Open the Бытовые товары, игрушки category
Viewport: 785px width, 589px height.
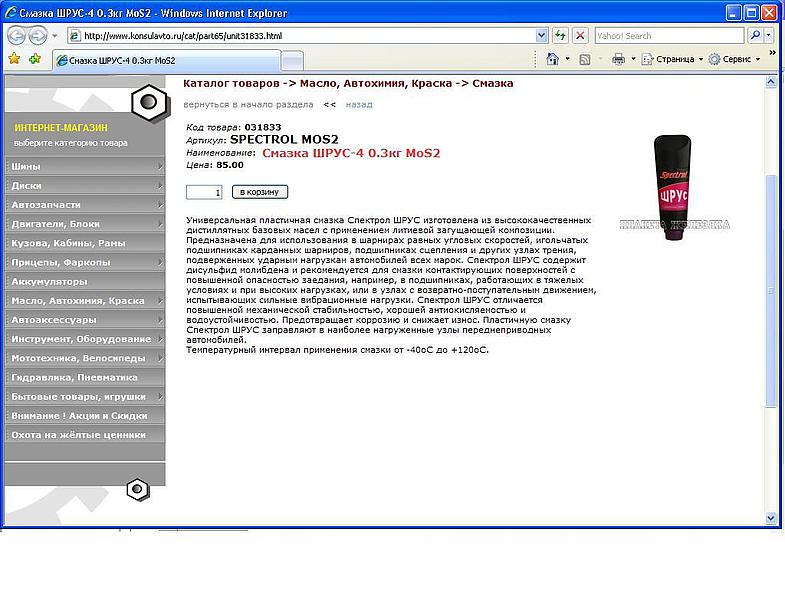[85, 397]
